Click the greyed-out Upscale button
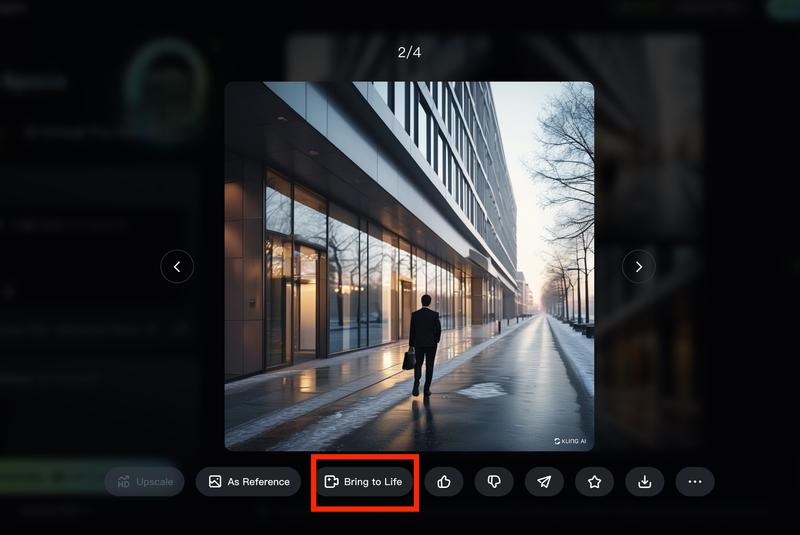The image size is (800, 535). [x=144, y=482]
